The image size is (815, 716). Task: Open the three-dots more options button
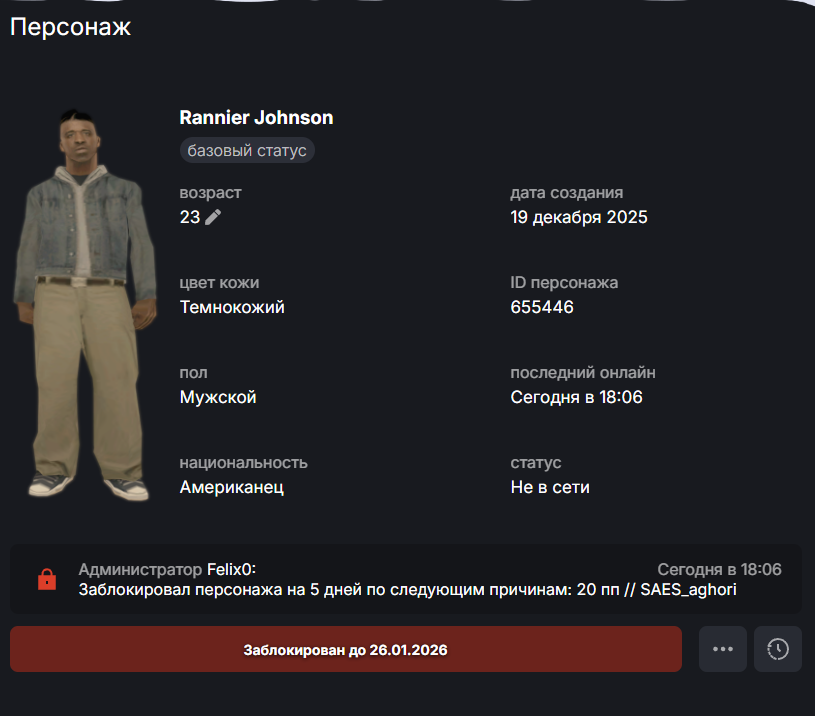[722, 649]
